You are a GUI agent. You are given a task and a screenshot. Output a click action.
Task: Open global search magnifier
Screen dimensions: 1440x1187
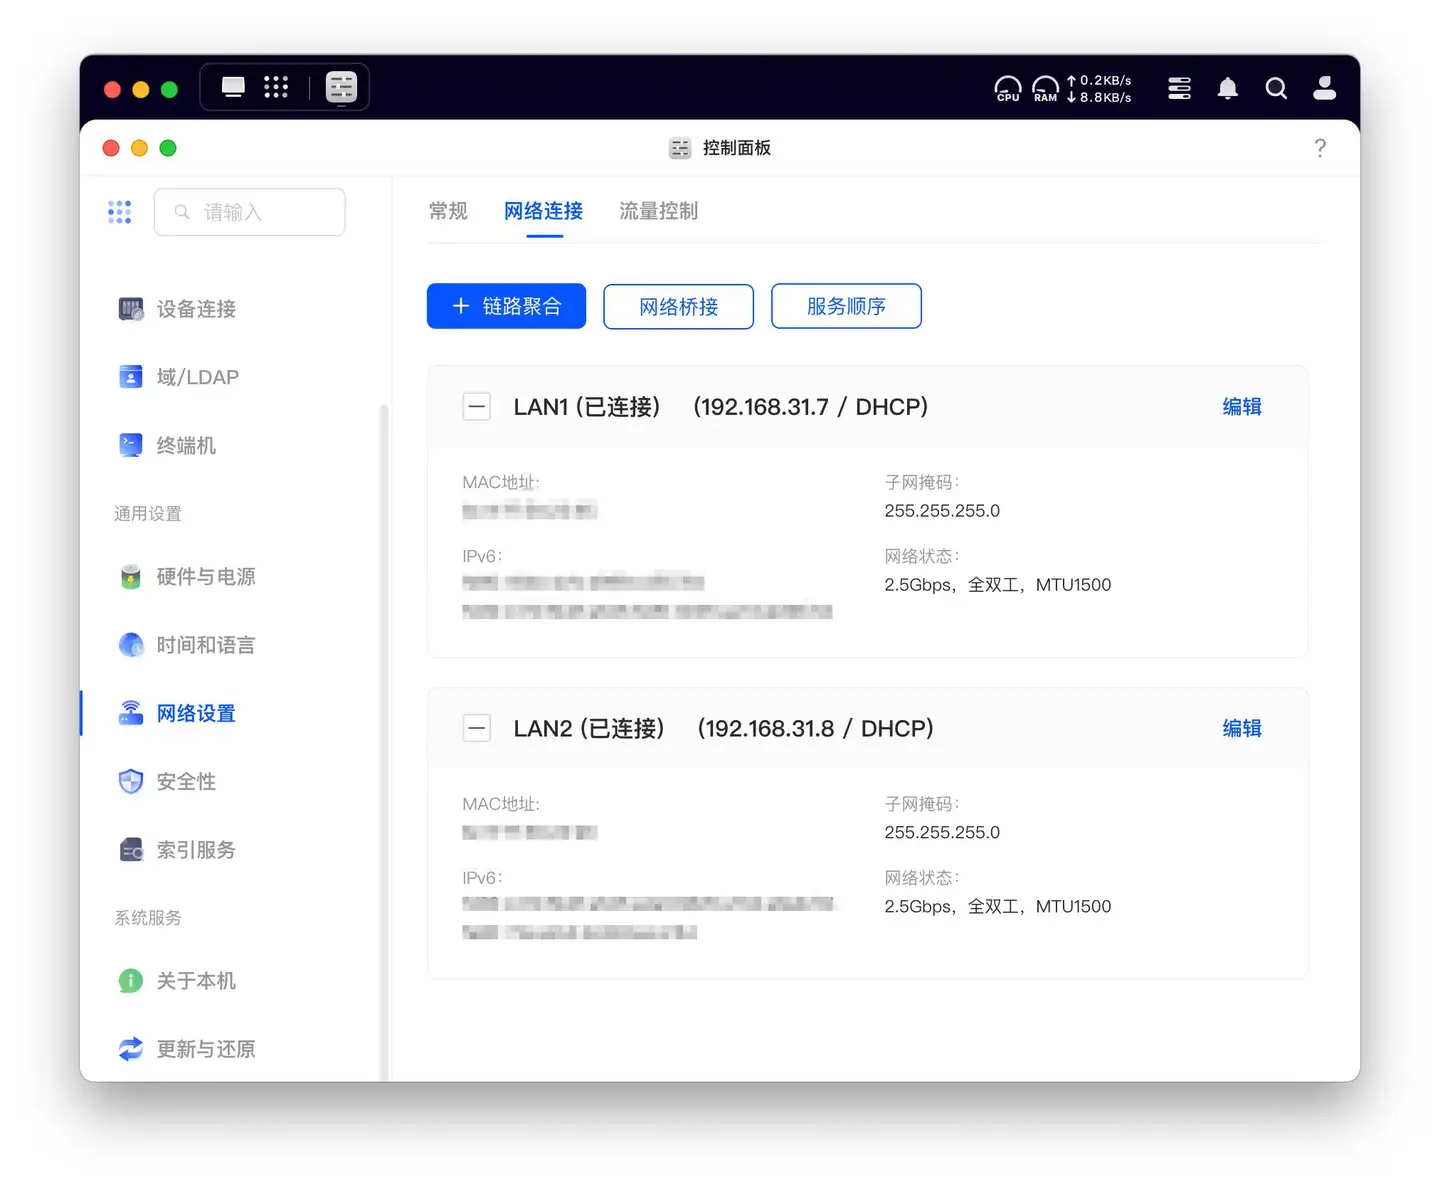pos(1276,88)
